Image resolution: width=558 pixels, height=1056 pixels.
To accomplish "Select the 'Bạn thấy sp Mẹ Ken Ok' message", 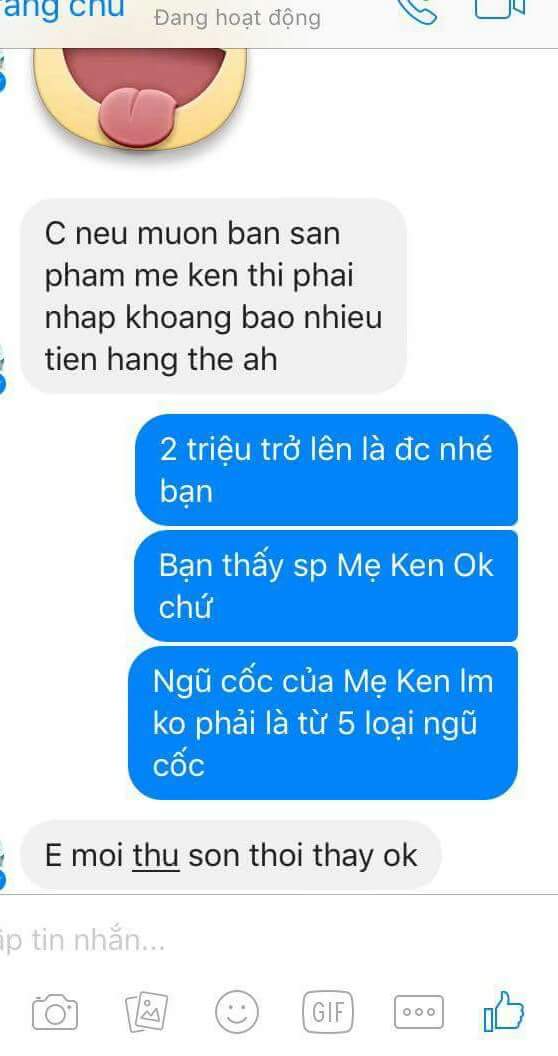I will pyautogui.click(x=326, y=586).
